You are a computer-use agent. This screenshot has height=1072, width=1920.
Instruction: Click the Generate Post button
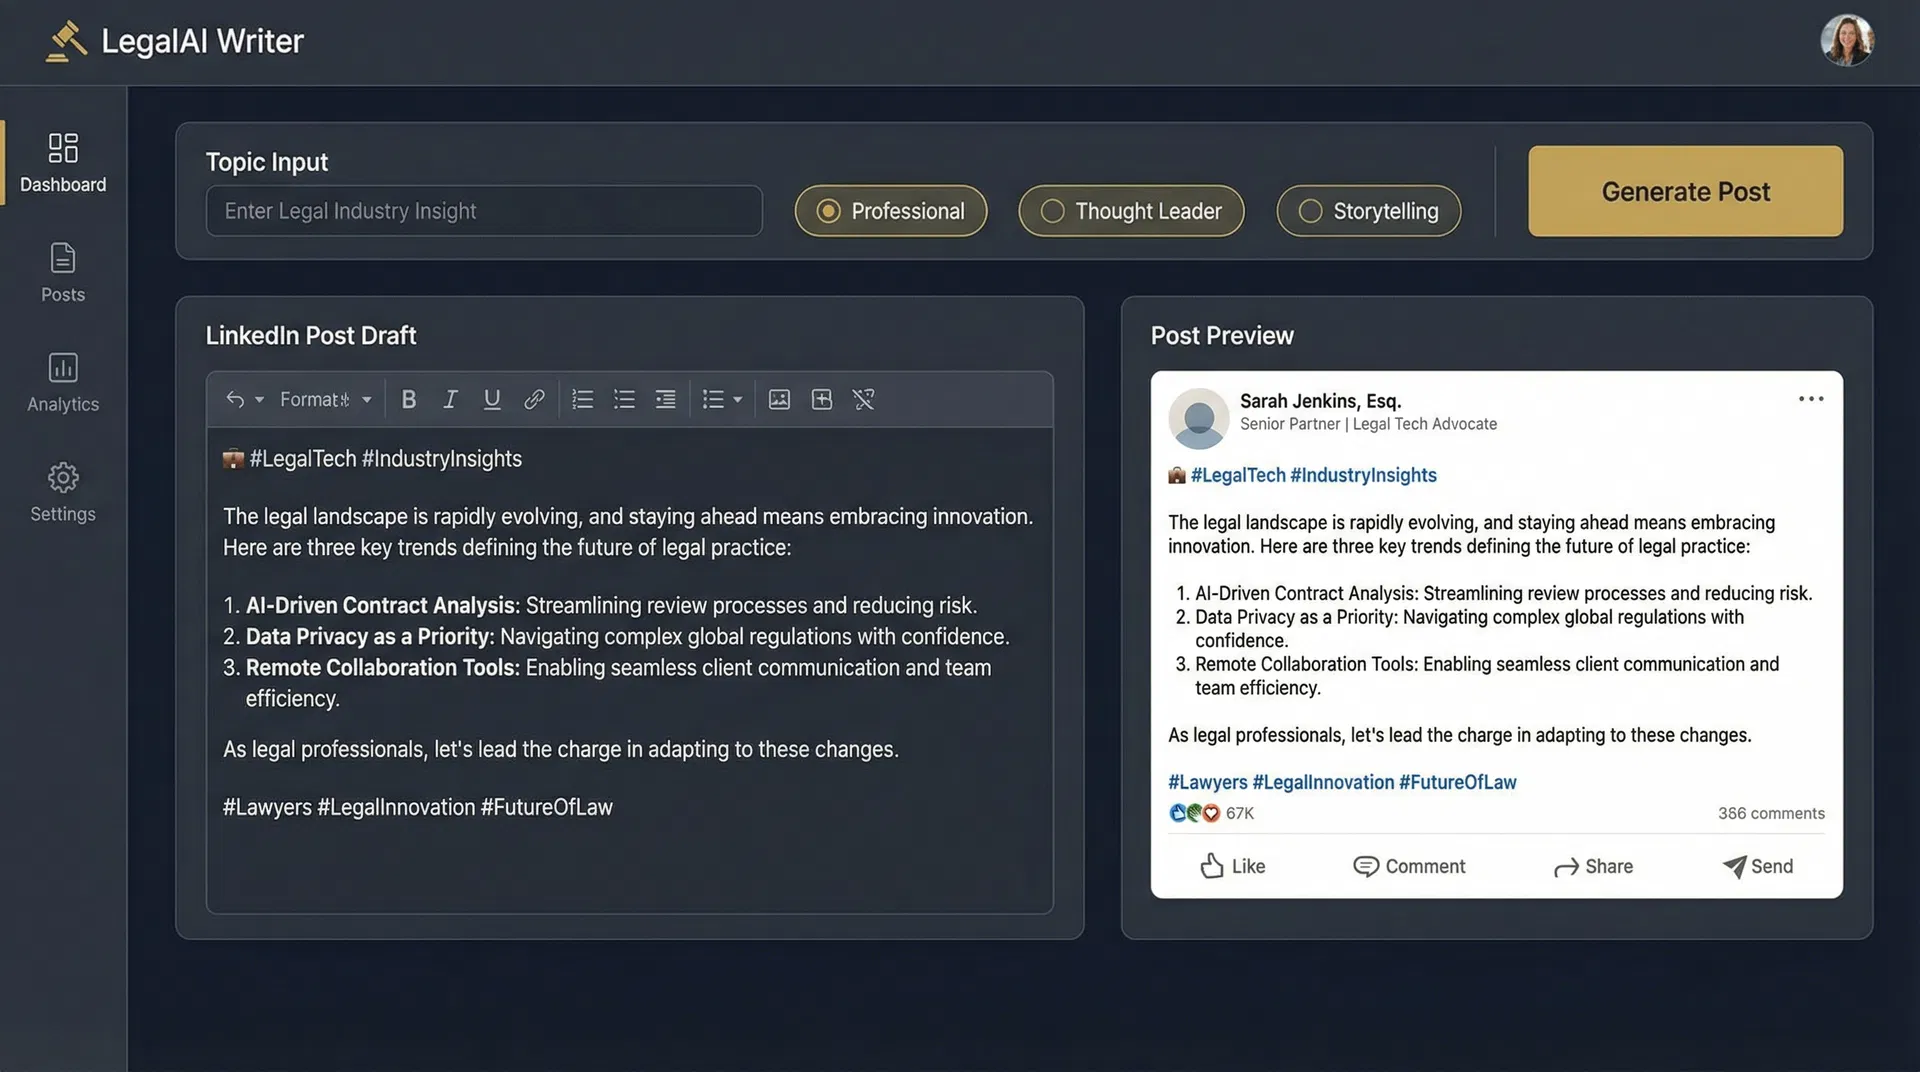coord(1684,191)
